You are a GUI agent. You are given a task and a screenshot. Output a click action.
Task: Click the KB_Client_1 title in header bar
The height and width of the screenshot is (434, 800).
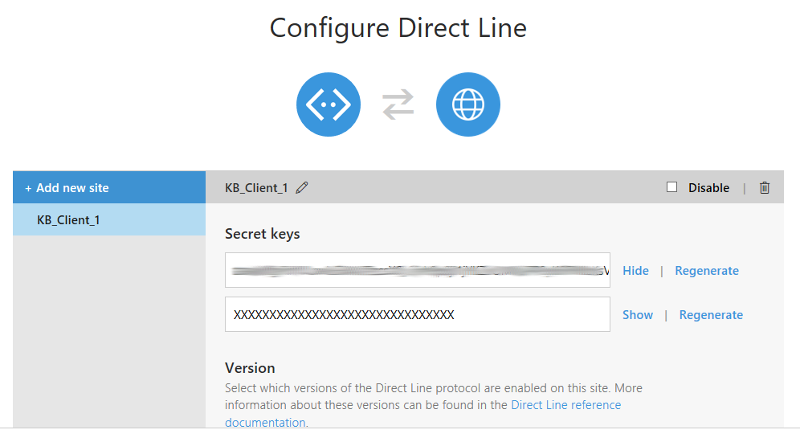[256, 188]
